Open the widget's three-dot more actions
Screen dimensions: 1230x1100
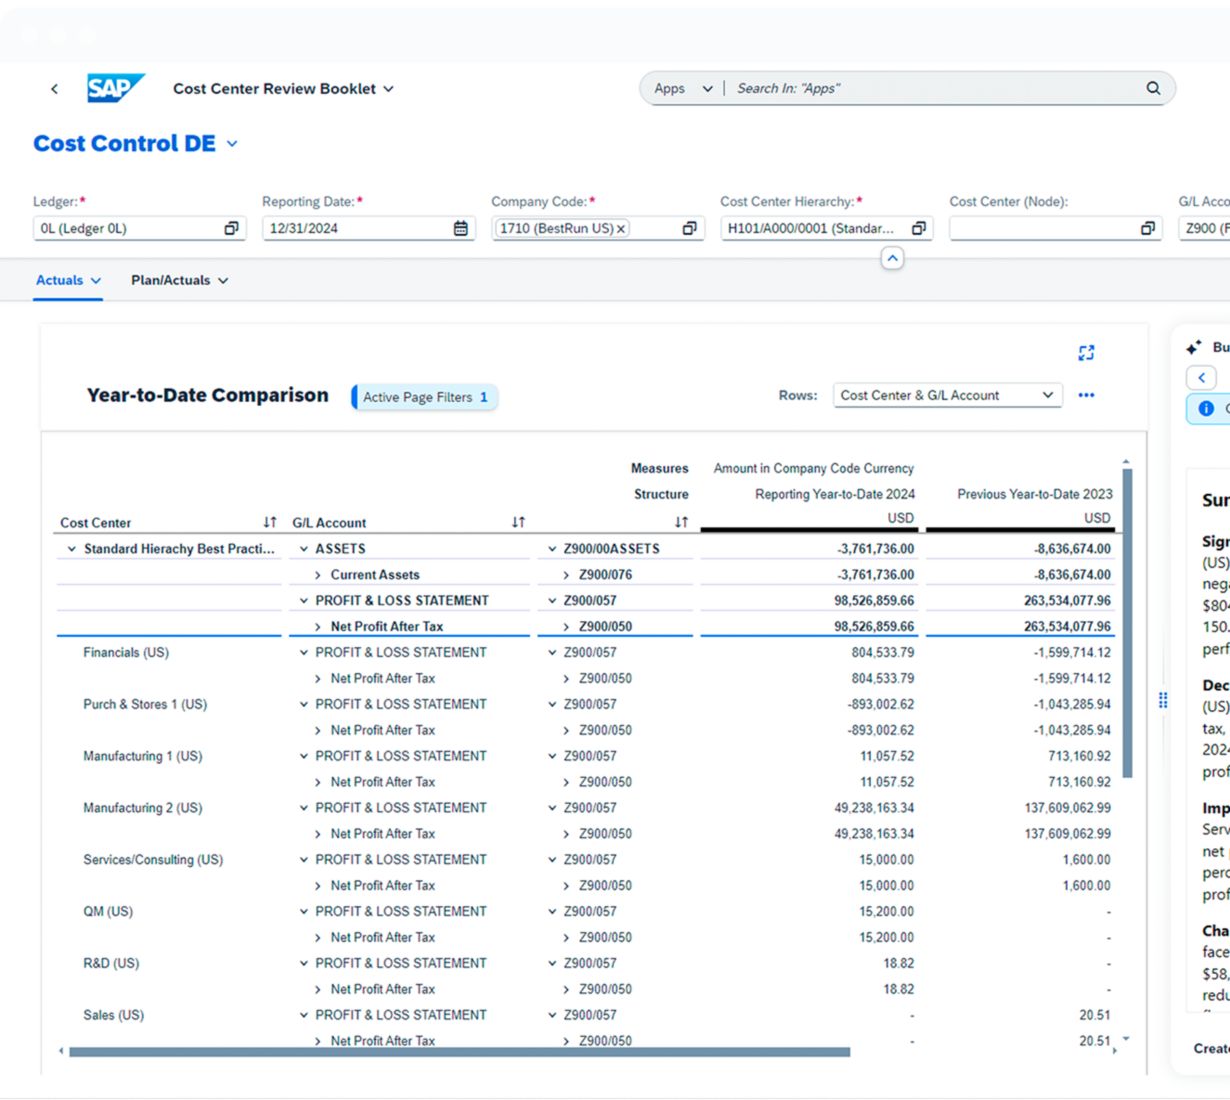(1086, 395)
